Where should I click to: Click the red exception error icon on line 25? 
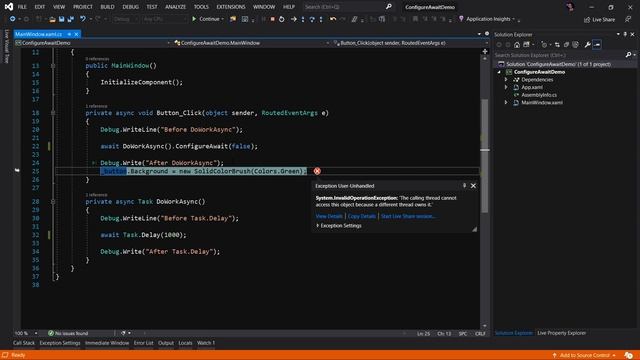317,171
